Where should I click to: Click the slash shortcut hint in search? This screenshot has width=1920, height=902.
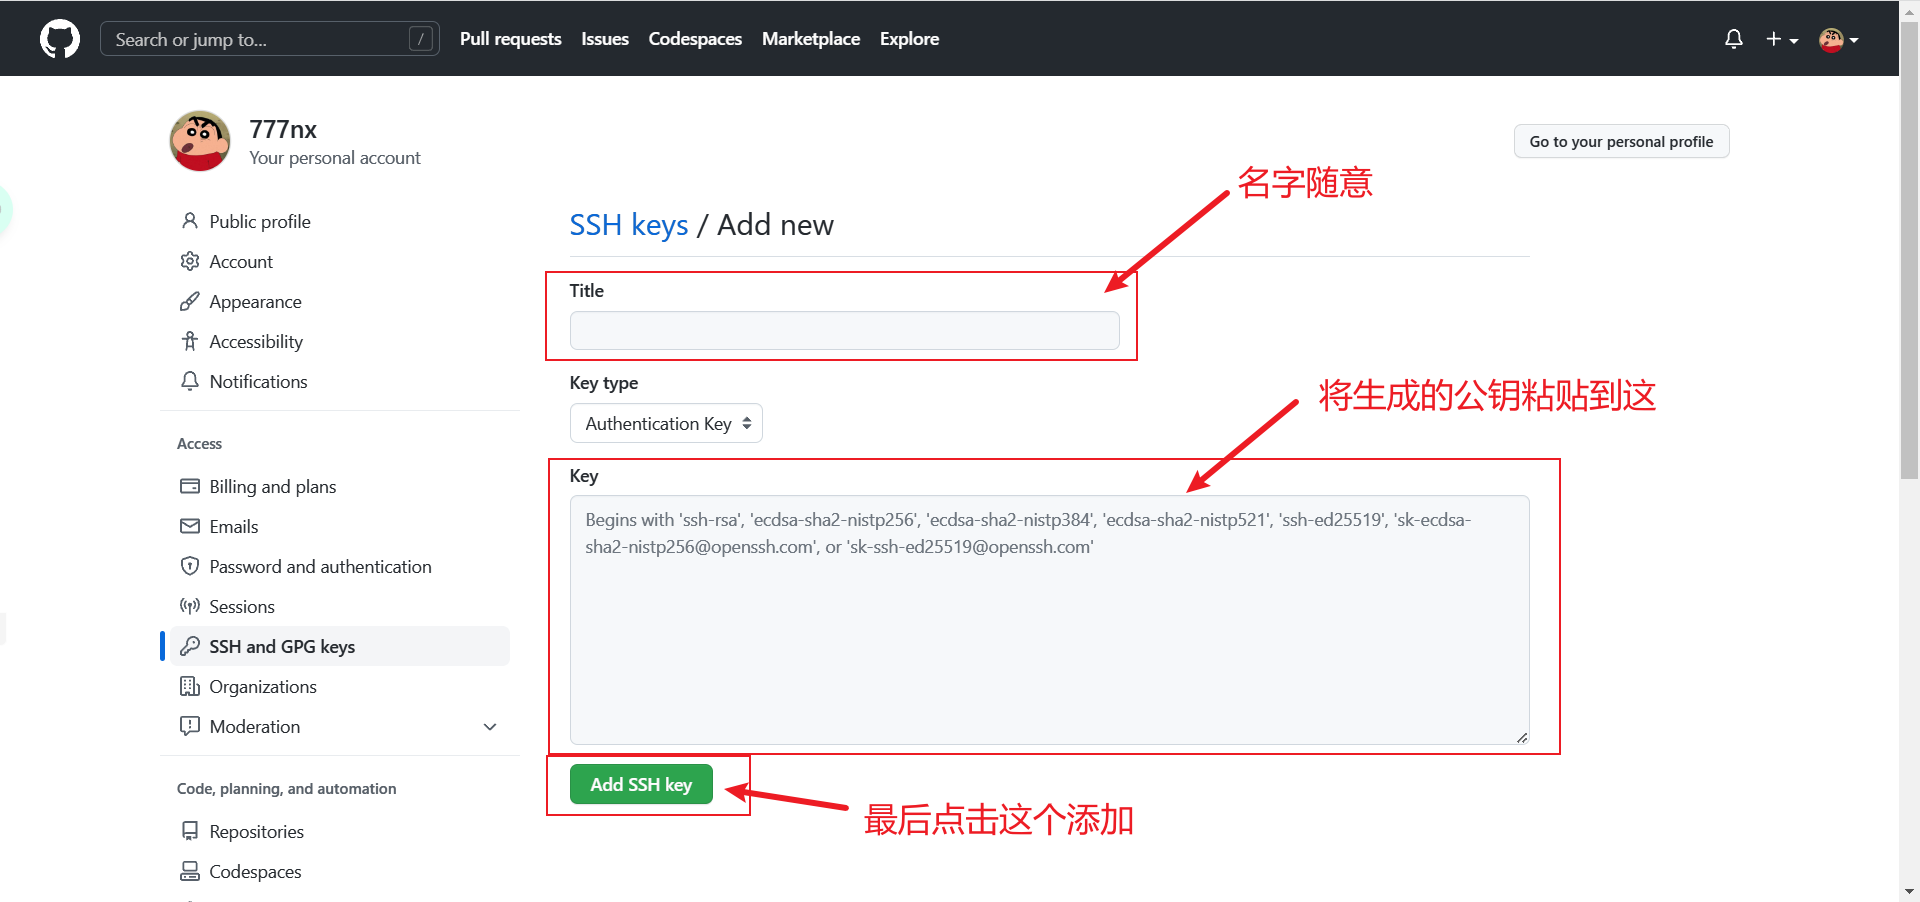[x=421, y=39]
